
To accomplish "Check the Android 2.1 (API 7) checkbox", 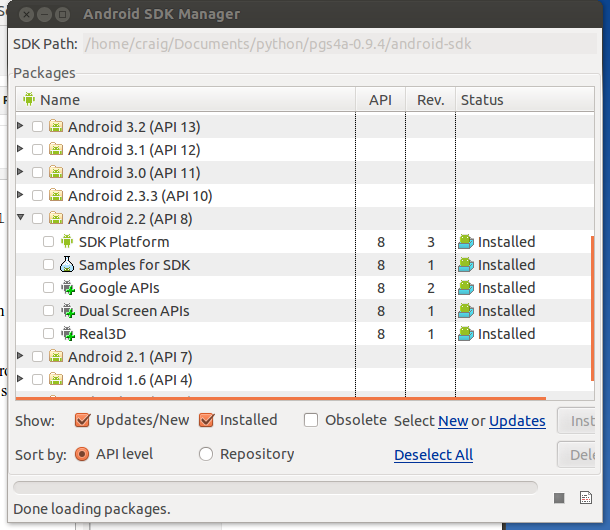I will (x=37, y=356).
